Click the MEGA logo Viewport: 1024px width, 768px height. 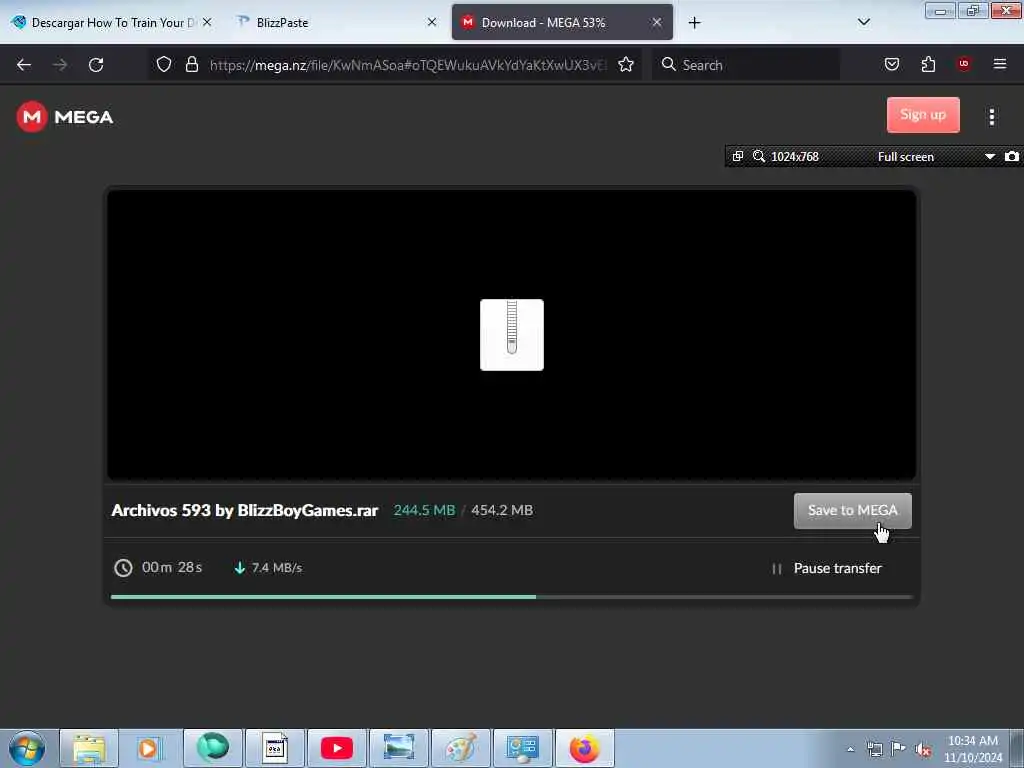(x=65, y=117)
